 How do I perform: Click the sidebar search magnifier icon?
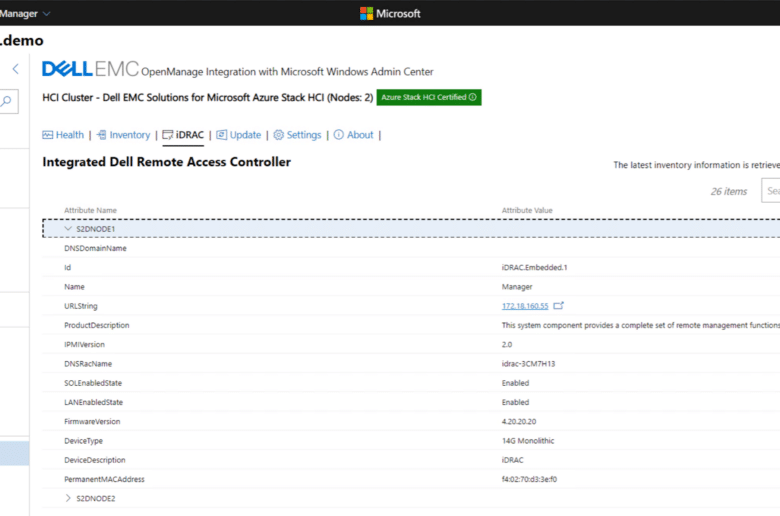point(6,102)
